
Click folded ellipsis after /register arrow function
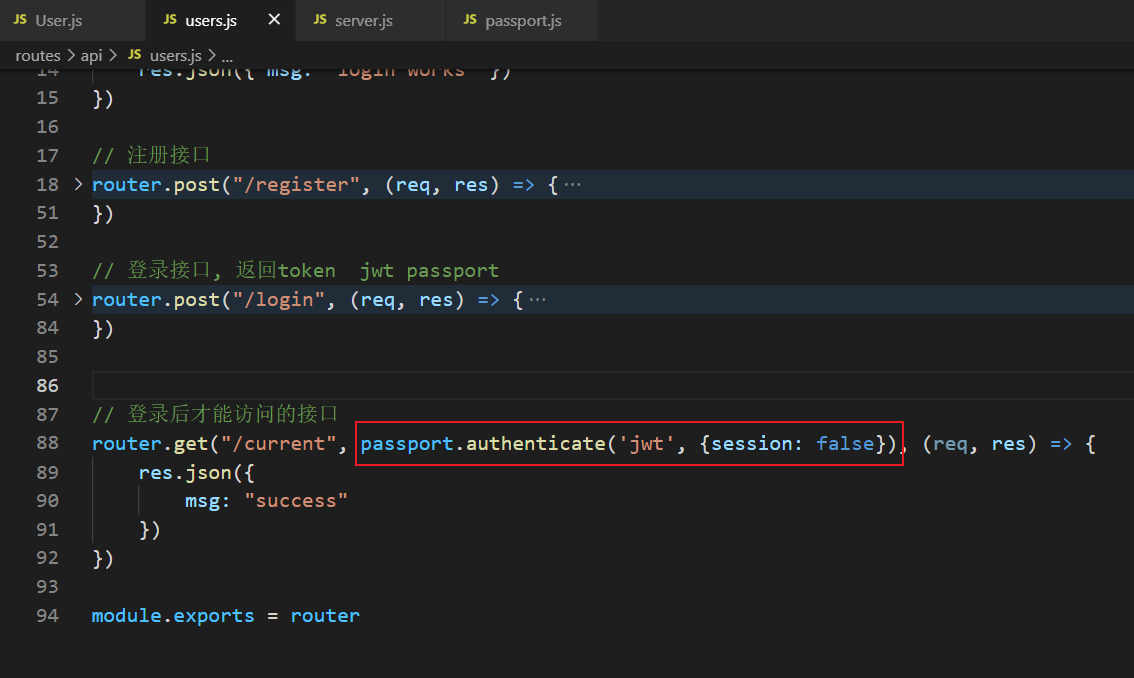tap(572, 185)
